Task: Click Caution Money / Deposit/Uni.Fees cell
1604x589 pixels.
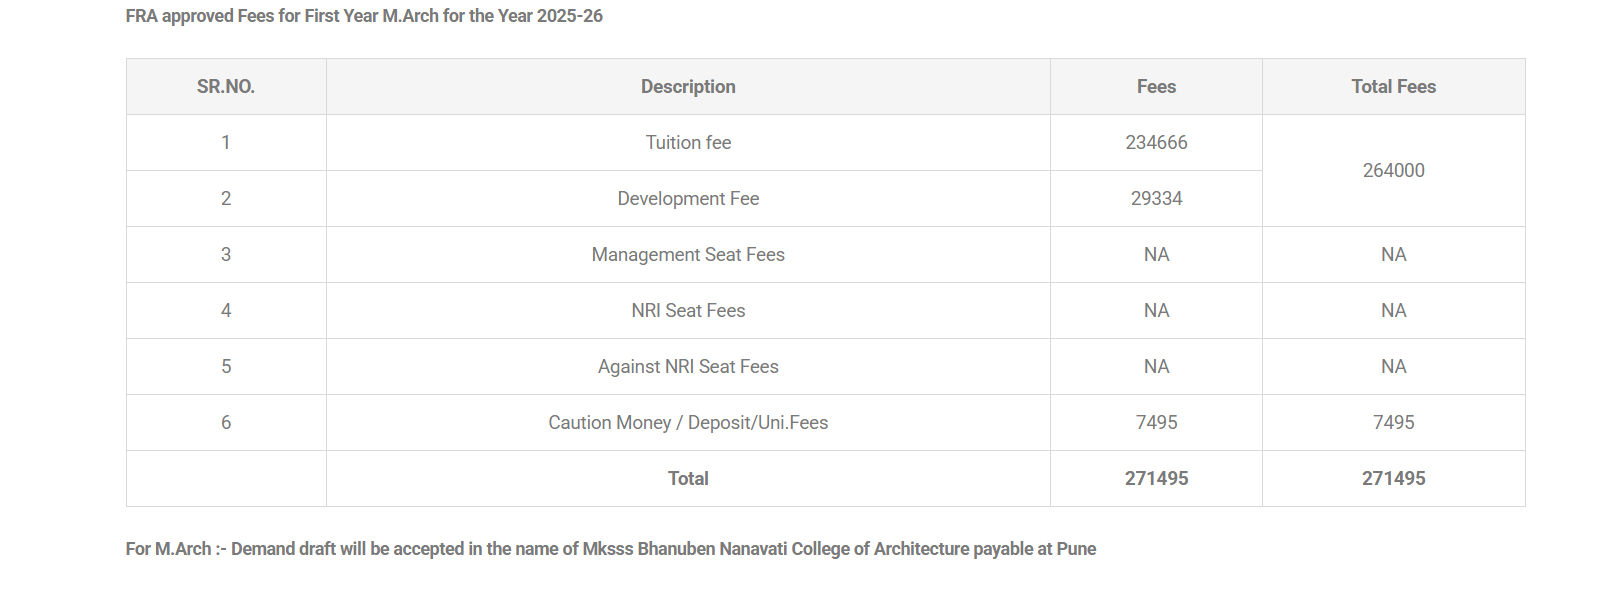Action: 688,423
